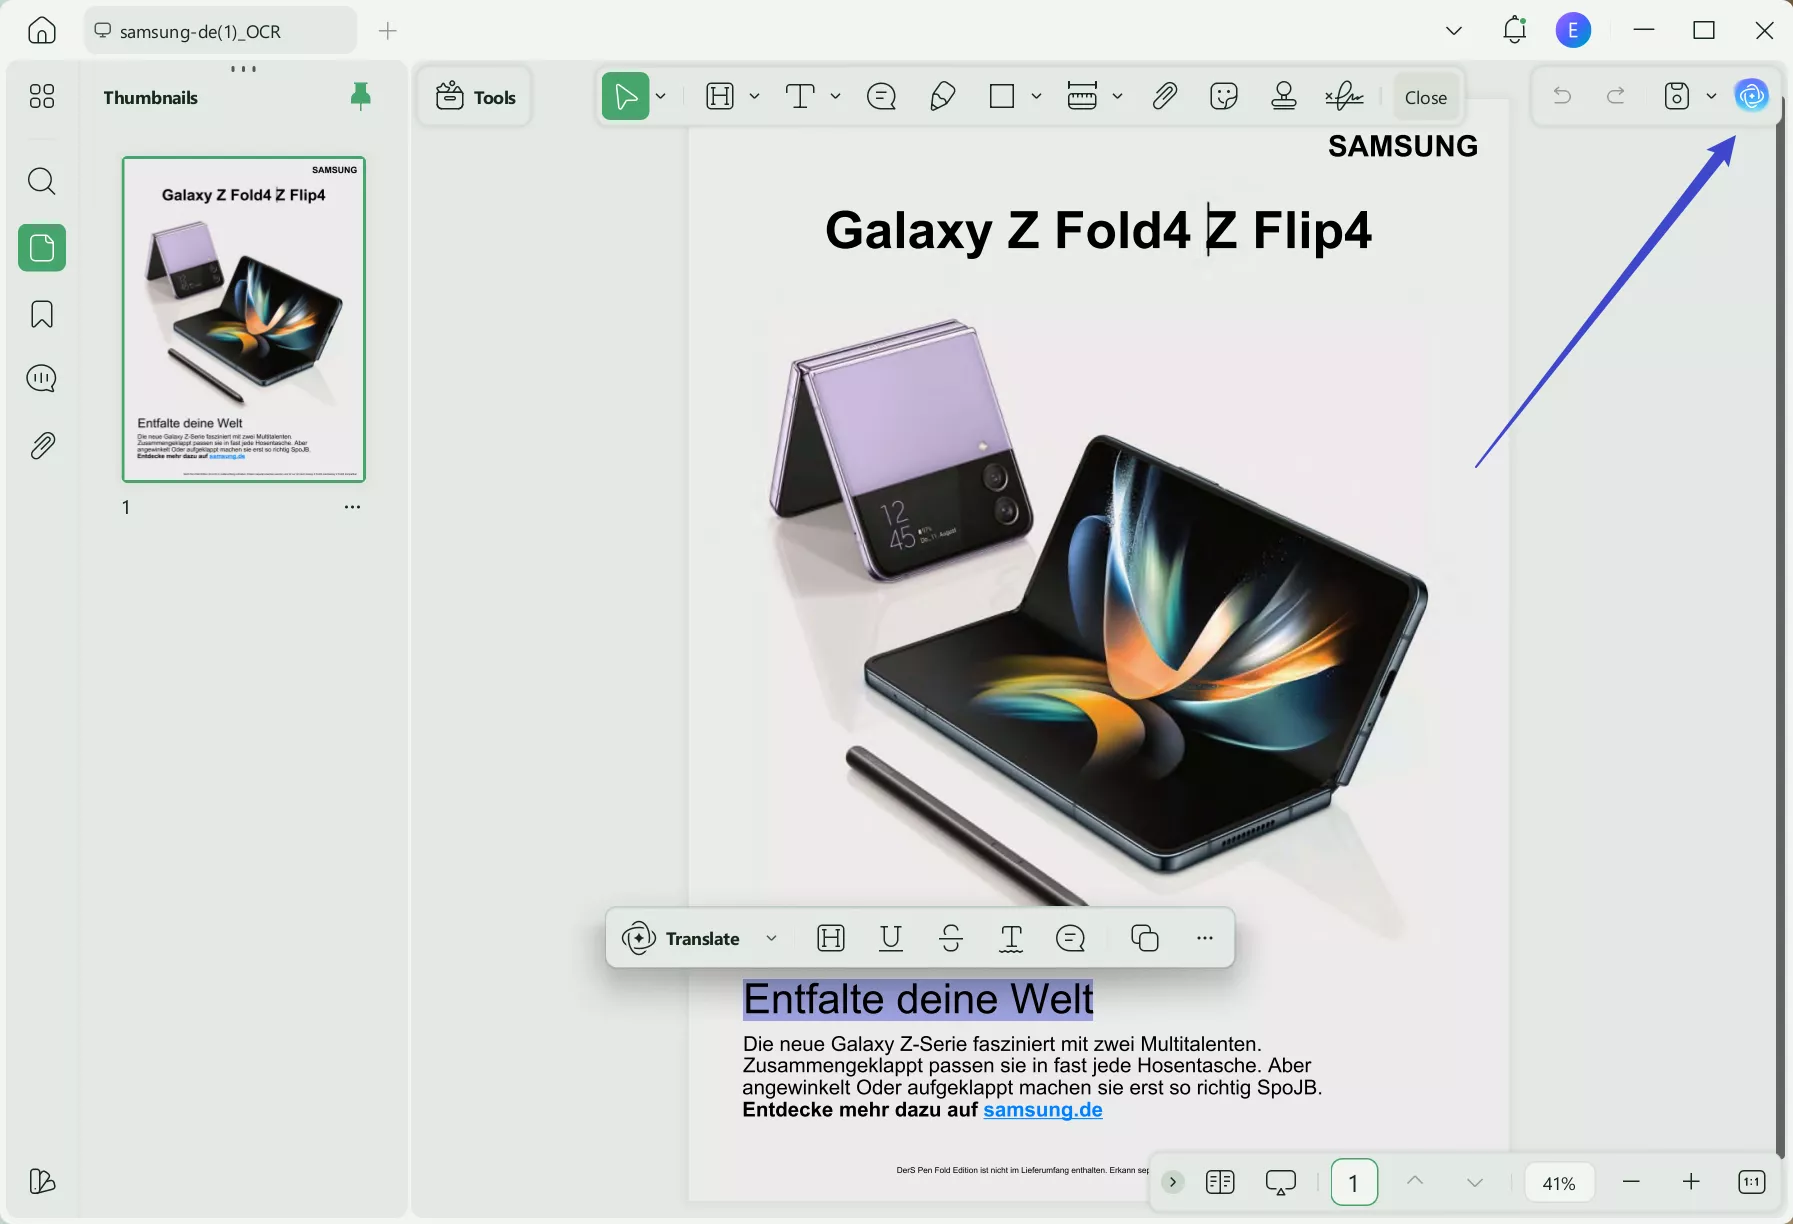
Task: Expand the Translate dropdown arrow
Action: click(771, 938)
